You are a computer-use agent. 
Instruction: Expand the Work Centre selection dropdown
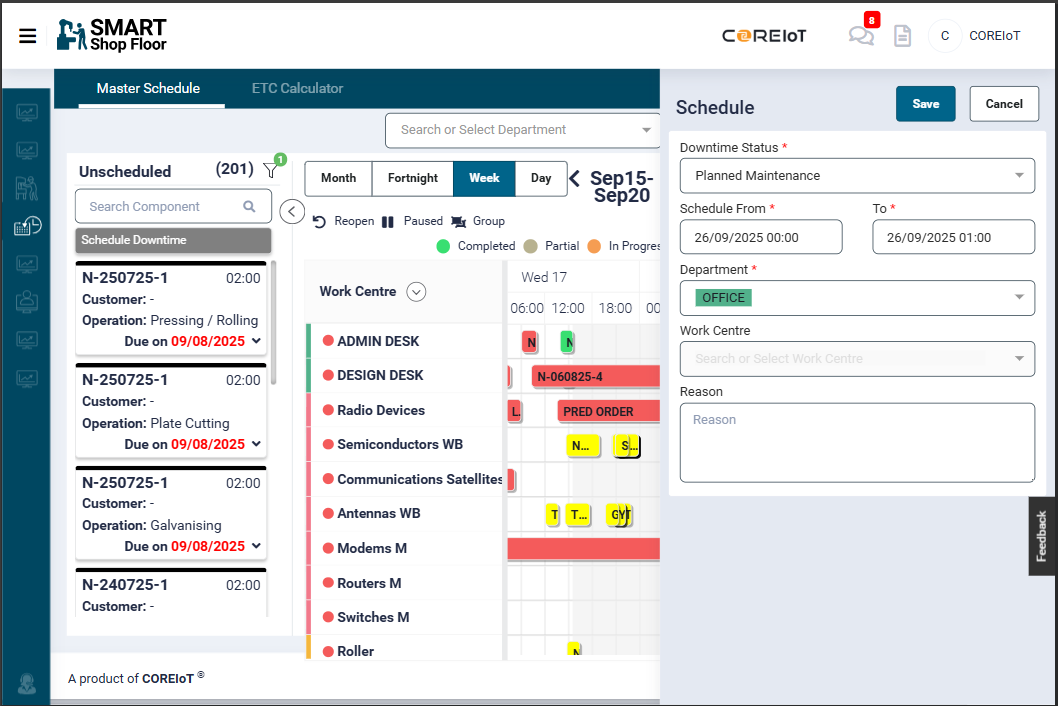[857, 359]
